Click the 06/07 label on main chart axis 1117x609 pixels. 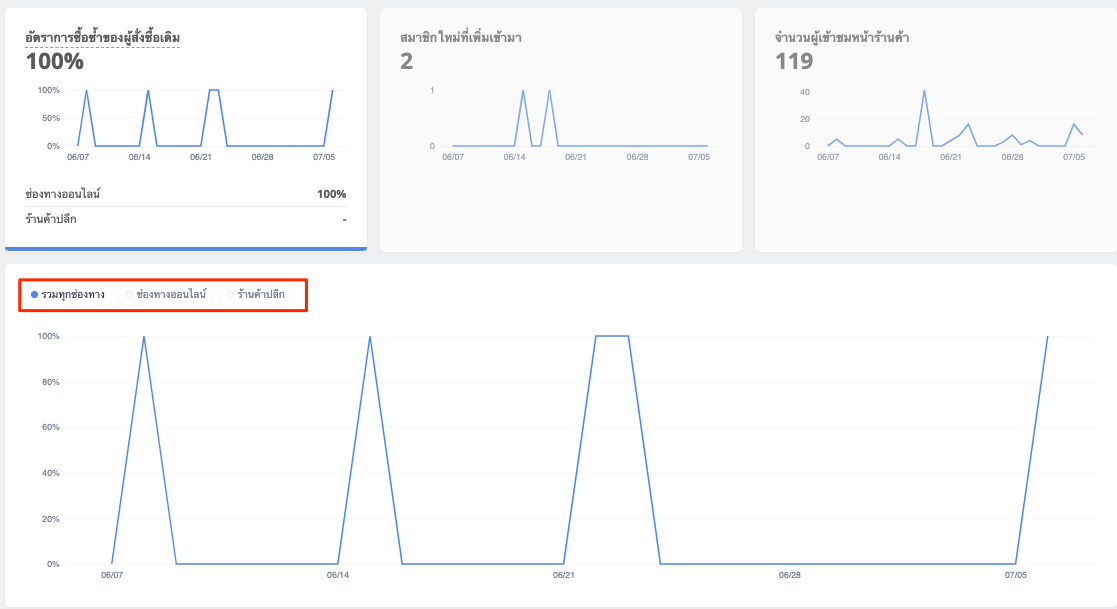(112, 575)
